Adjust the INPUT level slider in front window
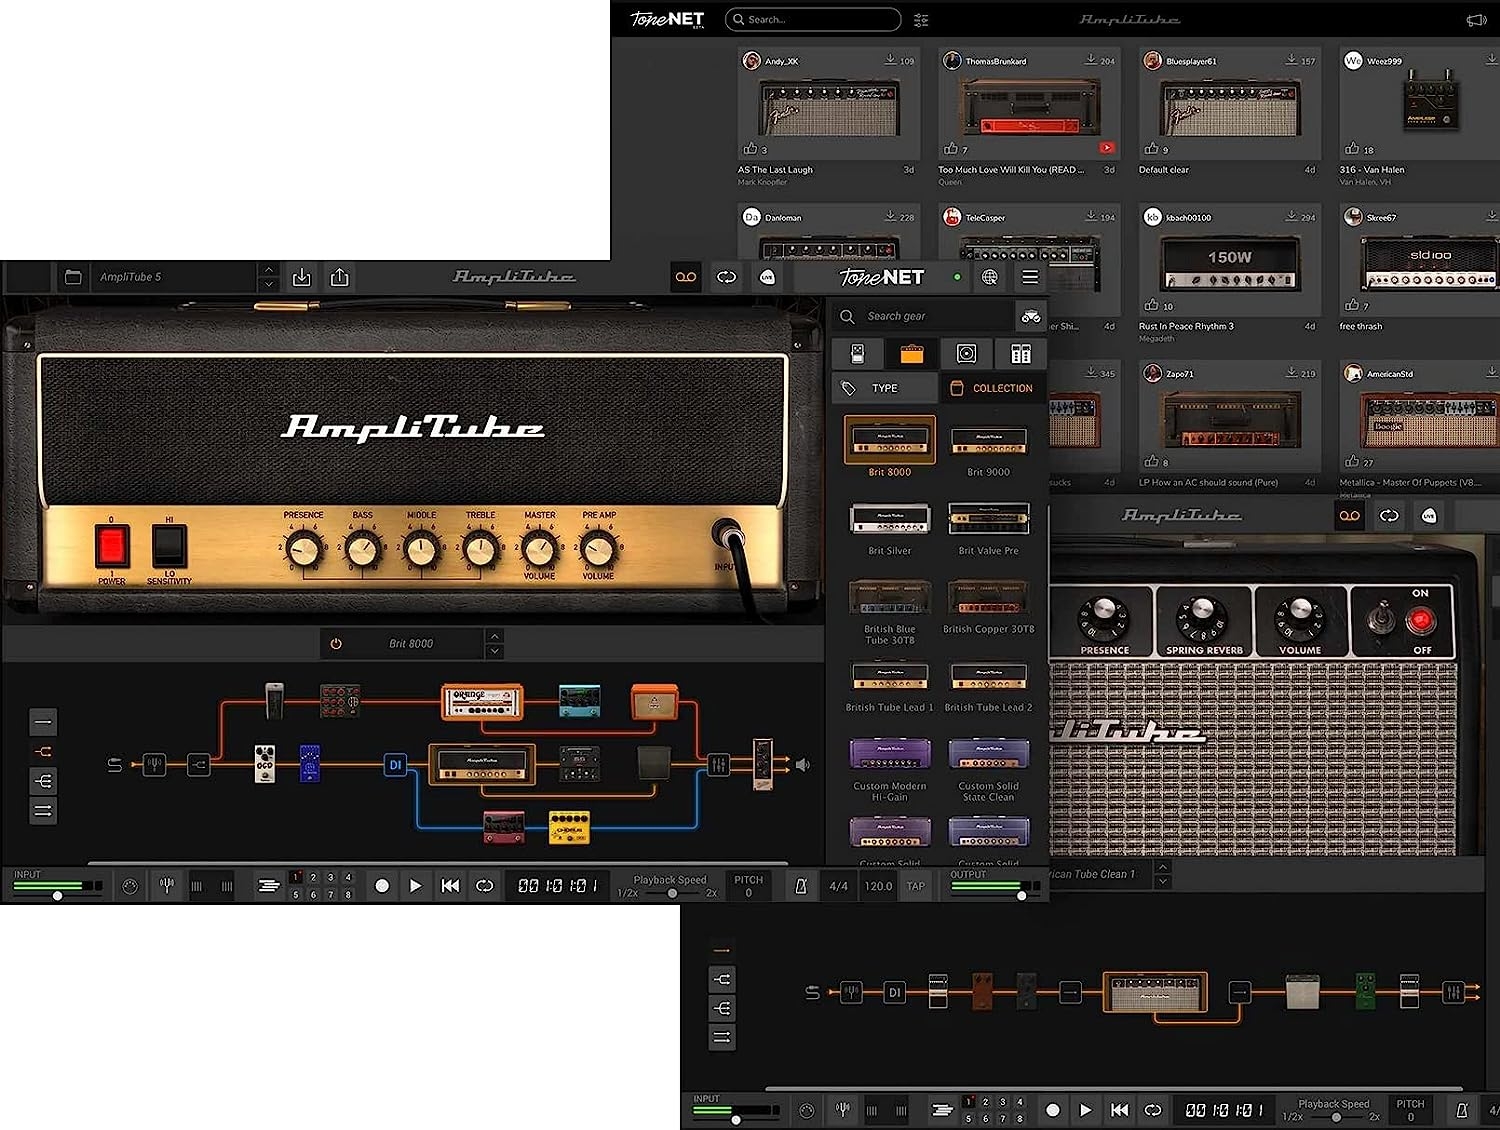1500x1130 pixels. [58, 895]
